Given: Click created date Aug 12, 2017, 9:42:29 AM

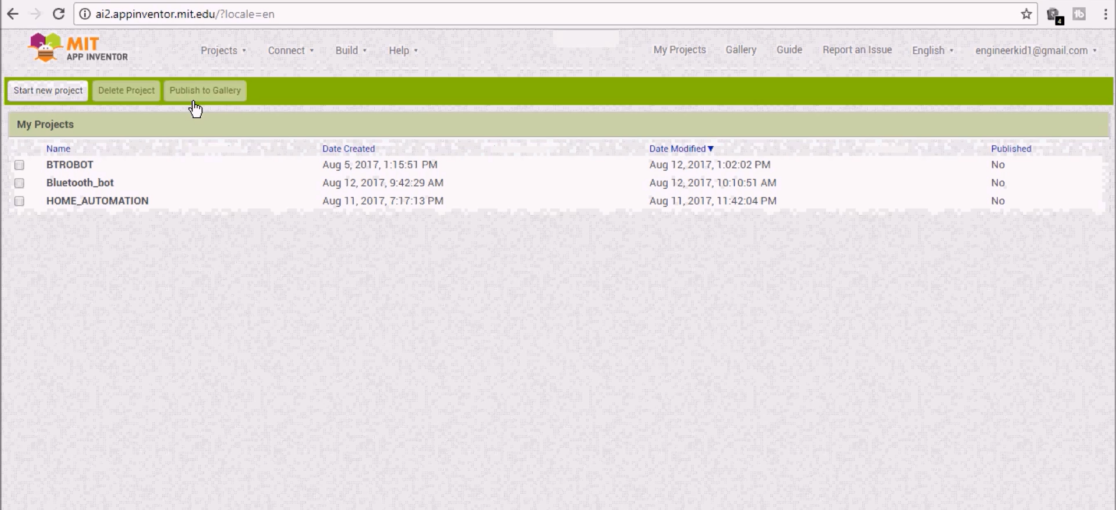Looking at the screenshot, I should [383, 183].
